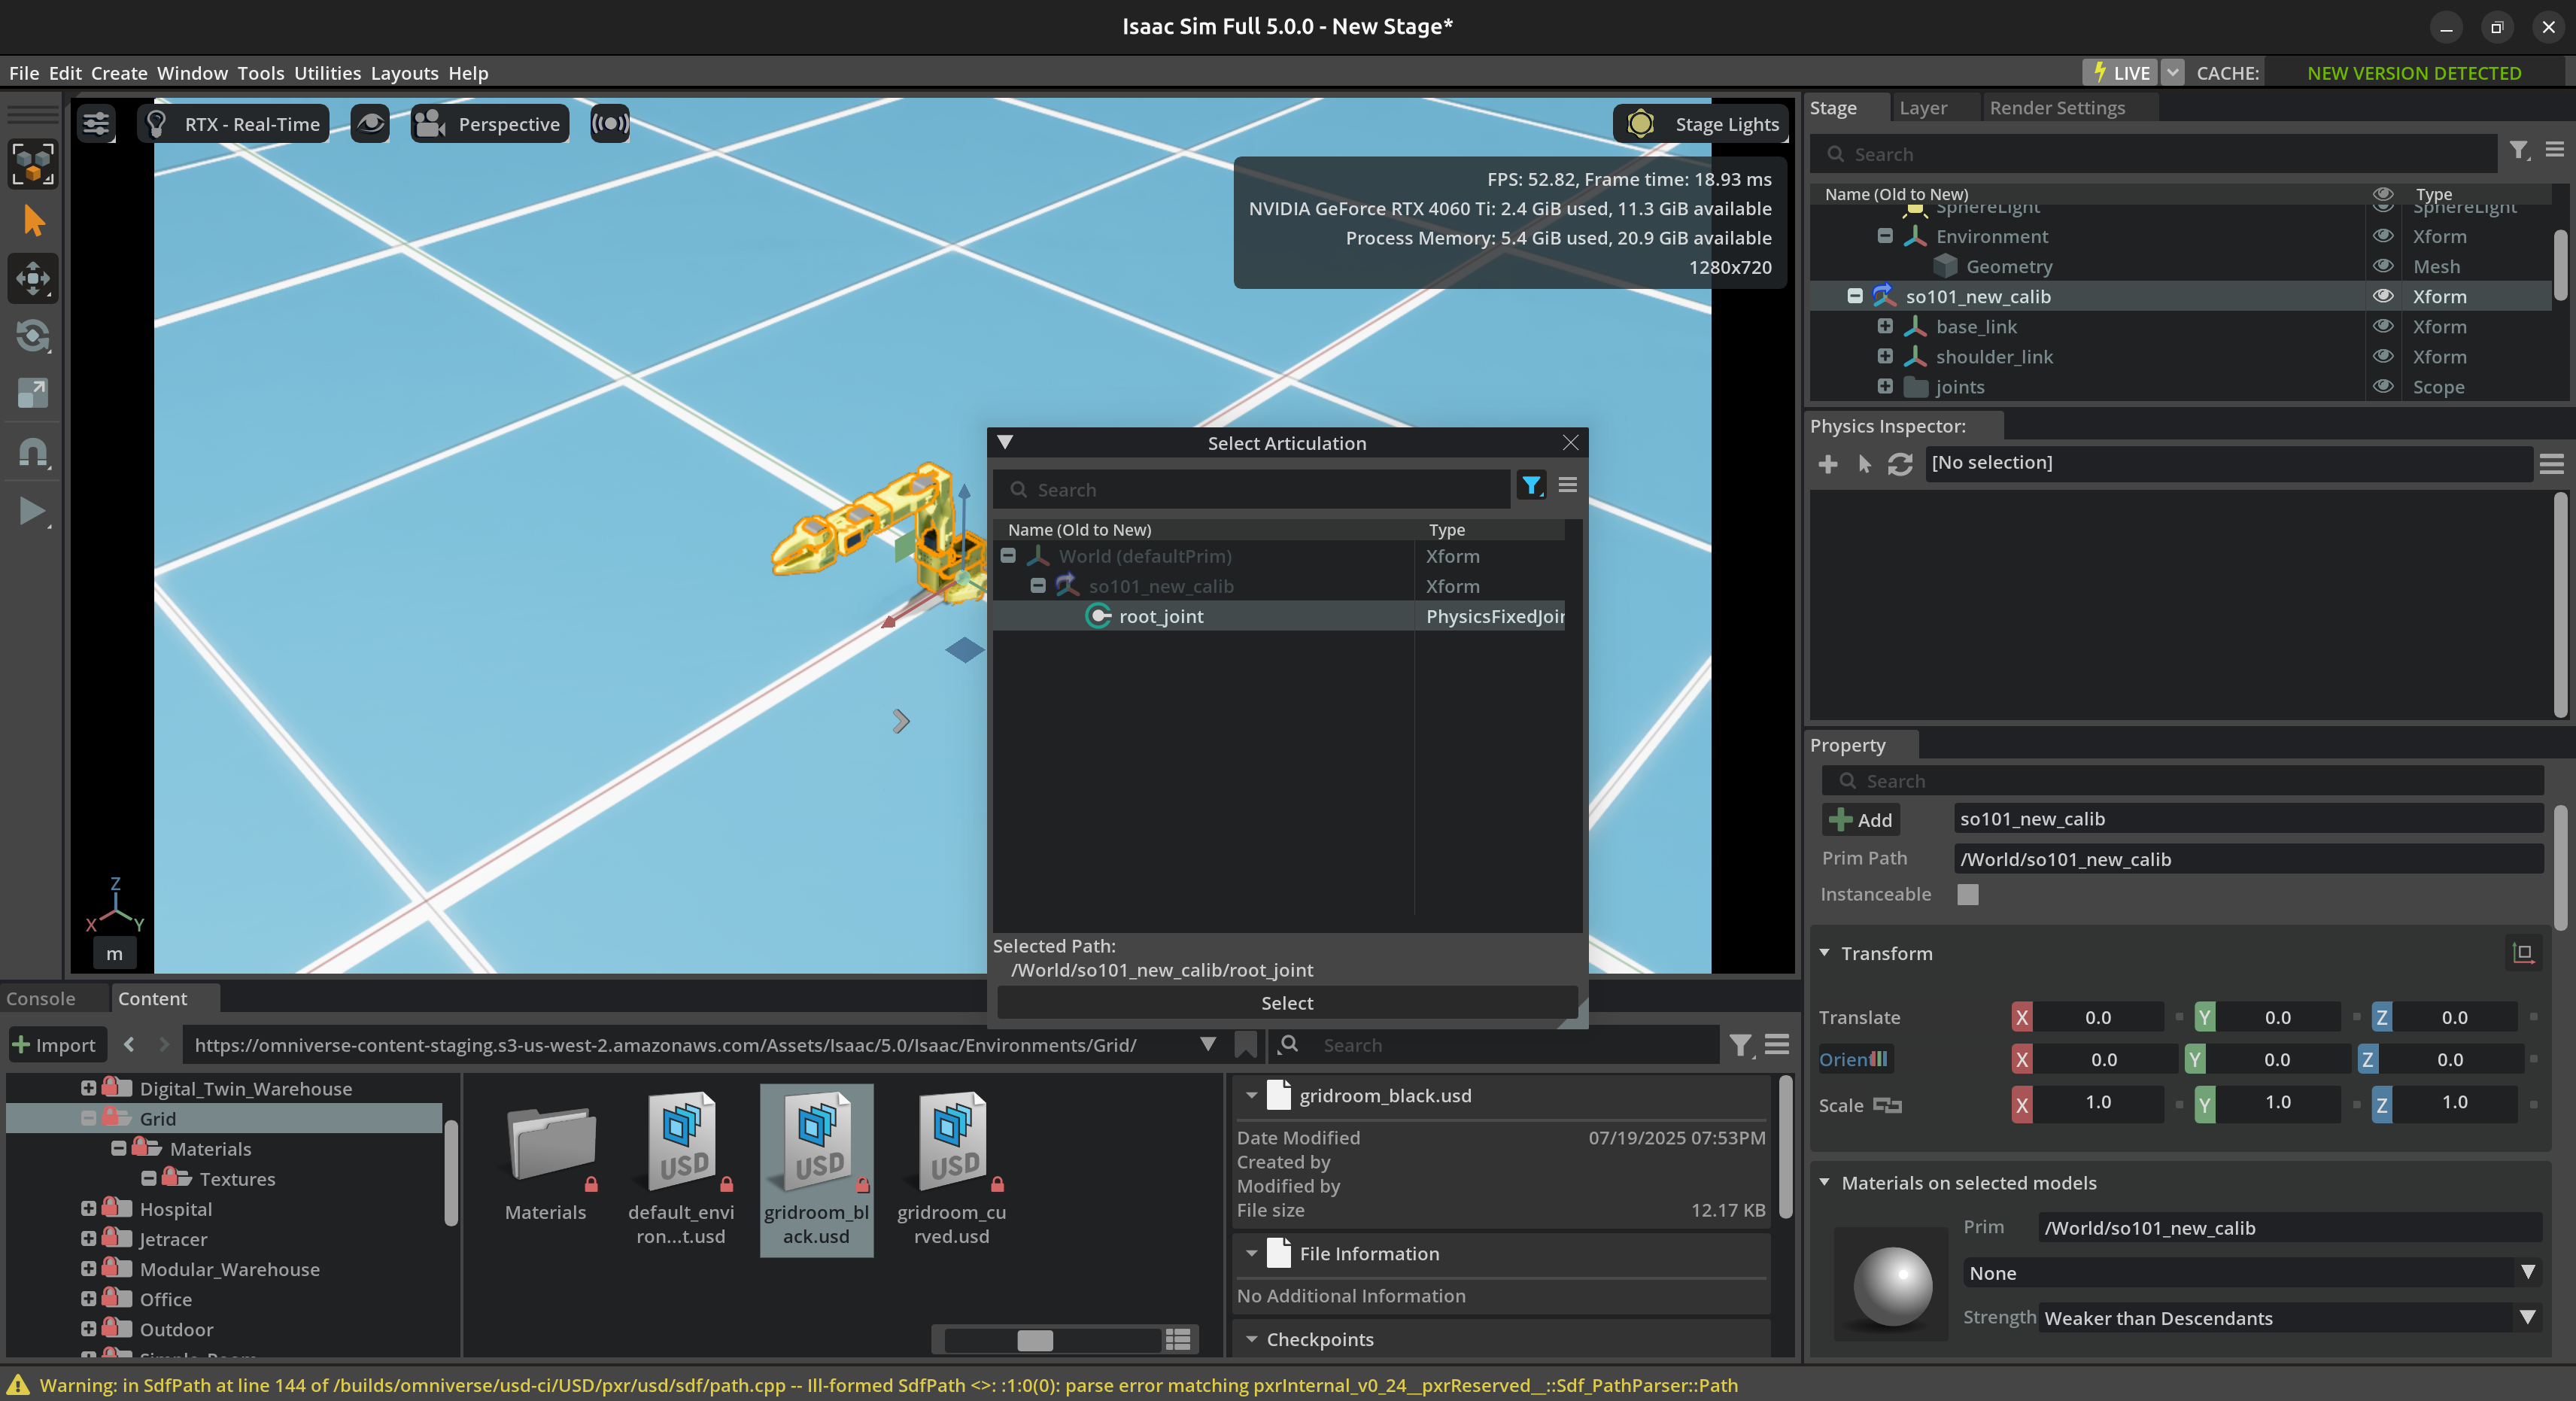Toggle visibility of Geometry mesh

point(2383,266)
